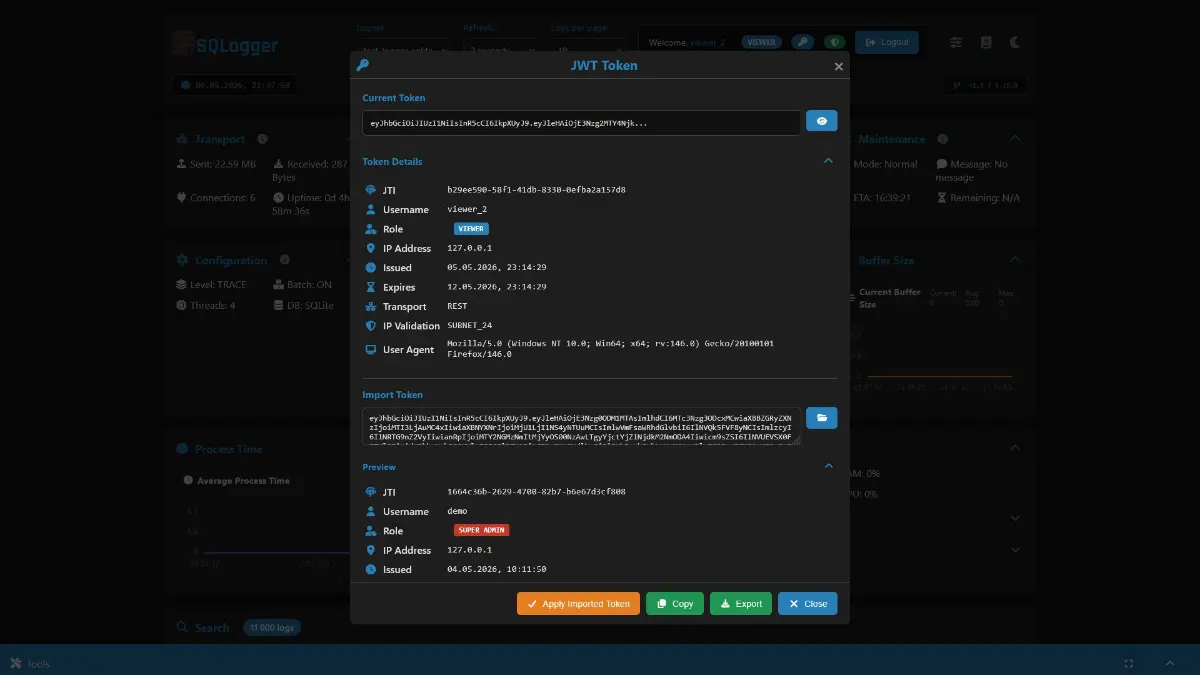This screenshot has height=675, width=1200.
Task: Click the Username icon in Preview section
Action: pyautogui.click(x=371, y=511)
